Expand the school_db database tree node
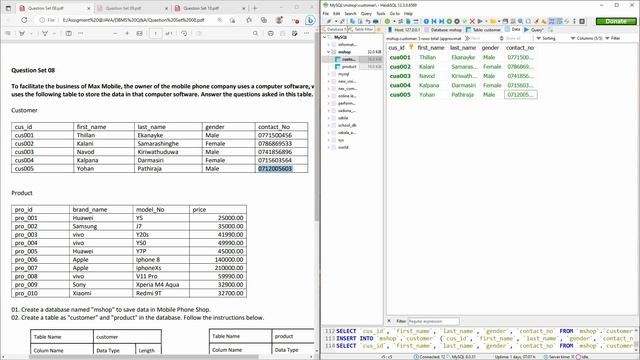The width and height of the screenshot is (640, 360). [x=329, y=125]
